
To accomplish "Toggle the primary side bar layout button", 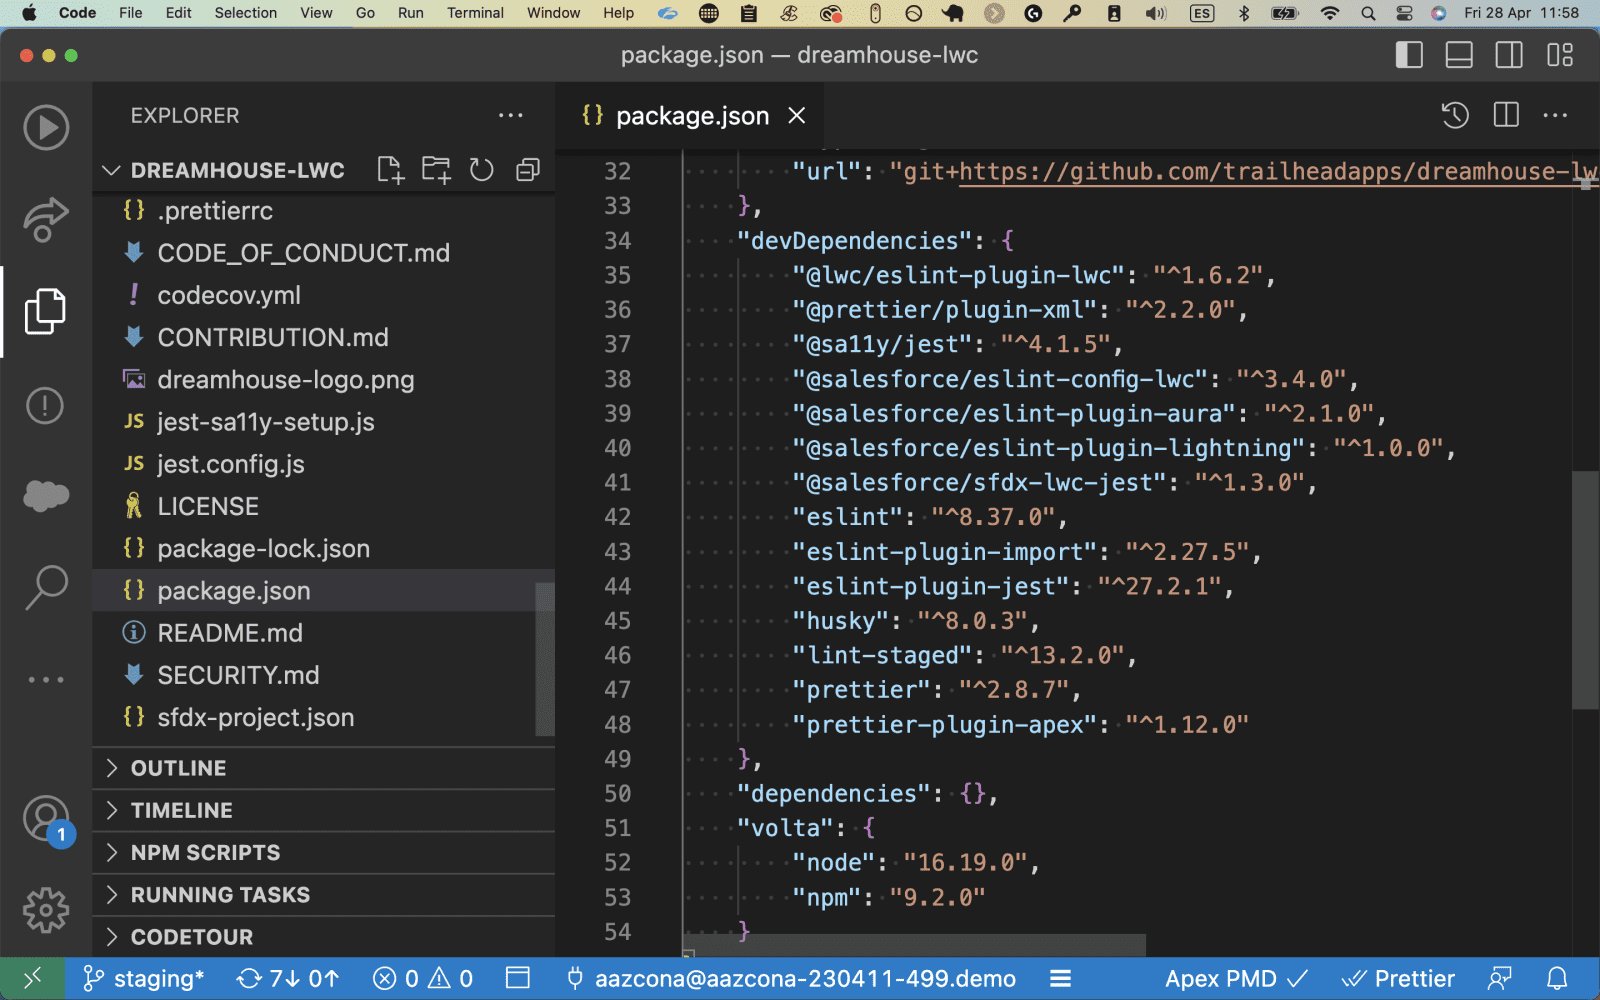I will tap(1409, 55).
